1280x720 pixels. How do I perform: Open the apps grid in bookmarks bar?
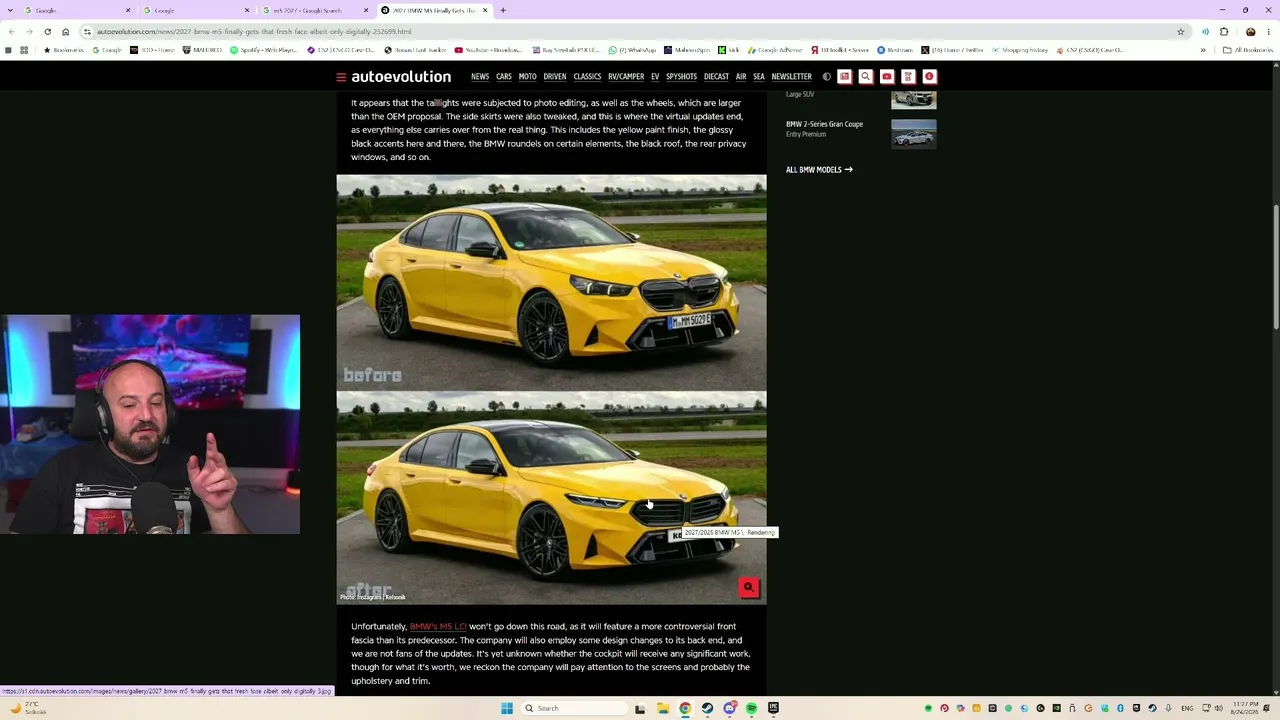[24, 50]
